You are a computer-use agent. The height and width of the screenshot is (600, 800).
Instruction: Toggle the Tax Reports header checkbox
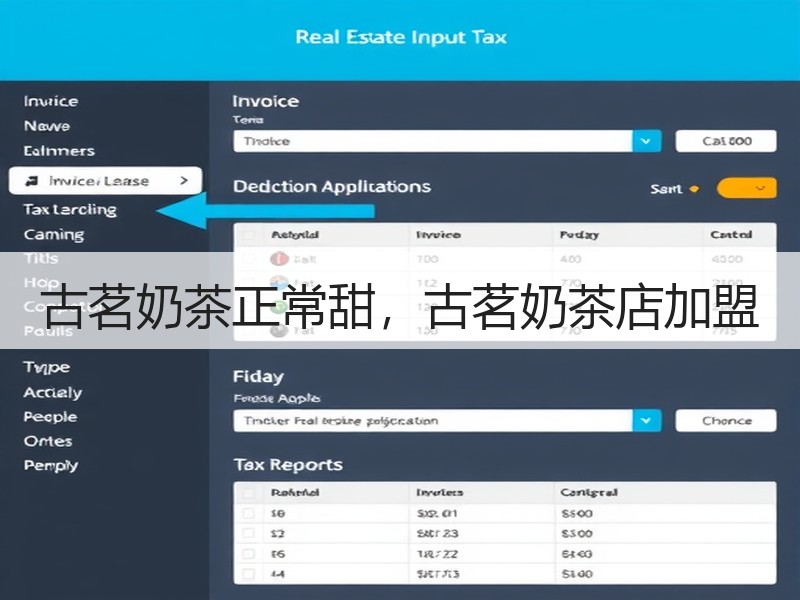coord(248,493)
